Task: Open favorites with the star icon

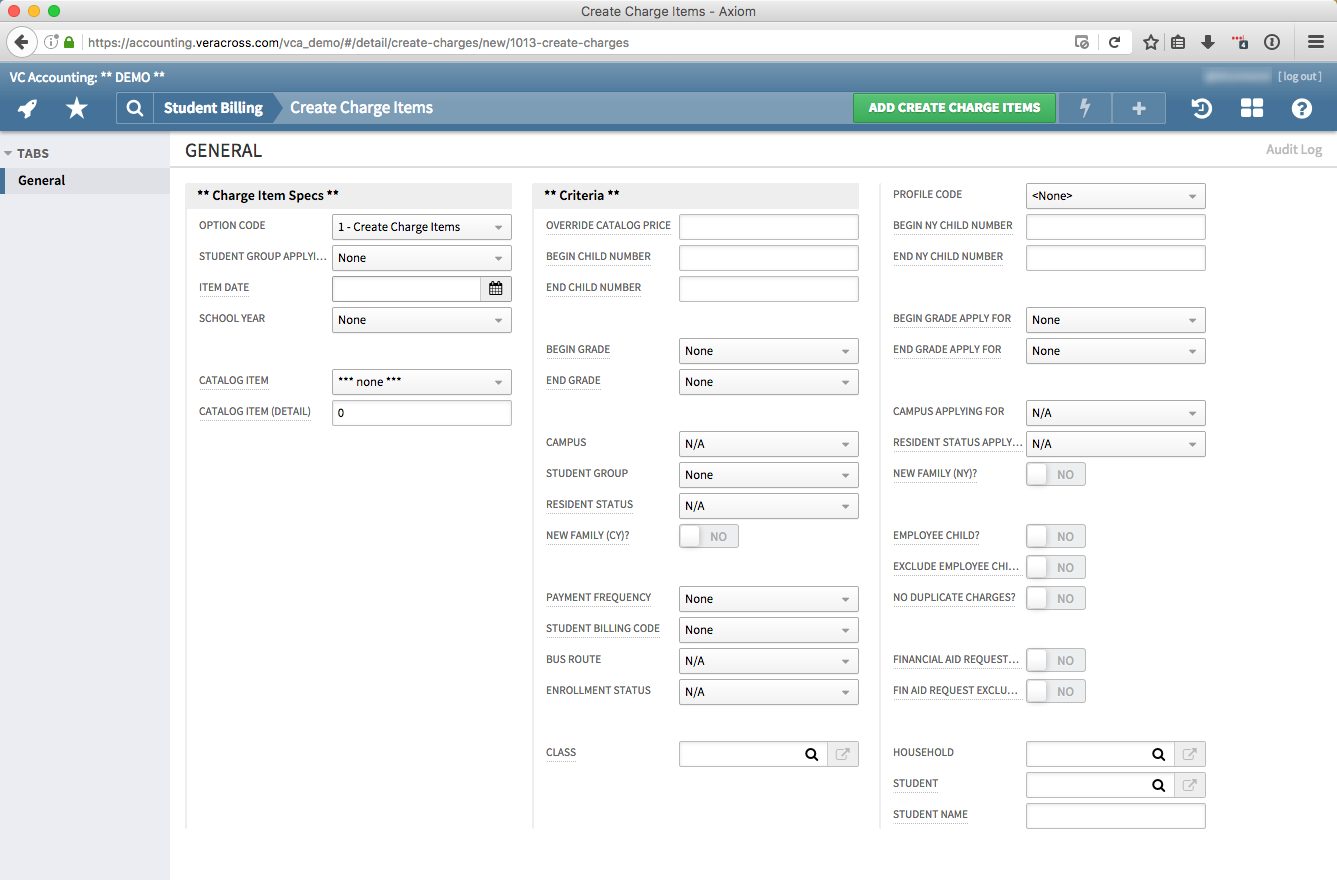Action: pos(77,108)
